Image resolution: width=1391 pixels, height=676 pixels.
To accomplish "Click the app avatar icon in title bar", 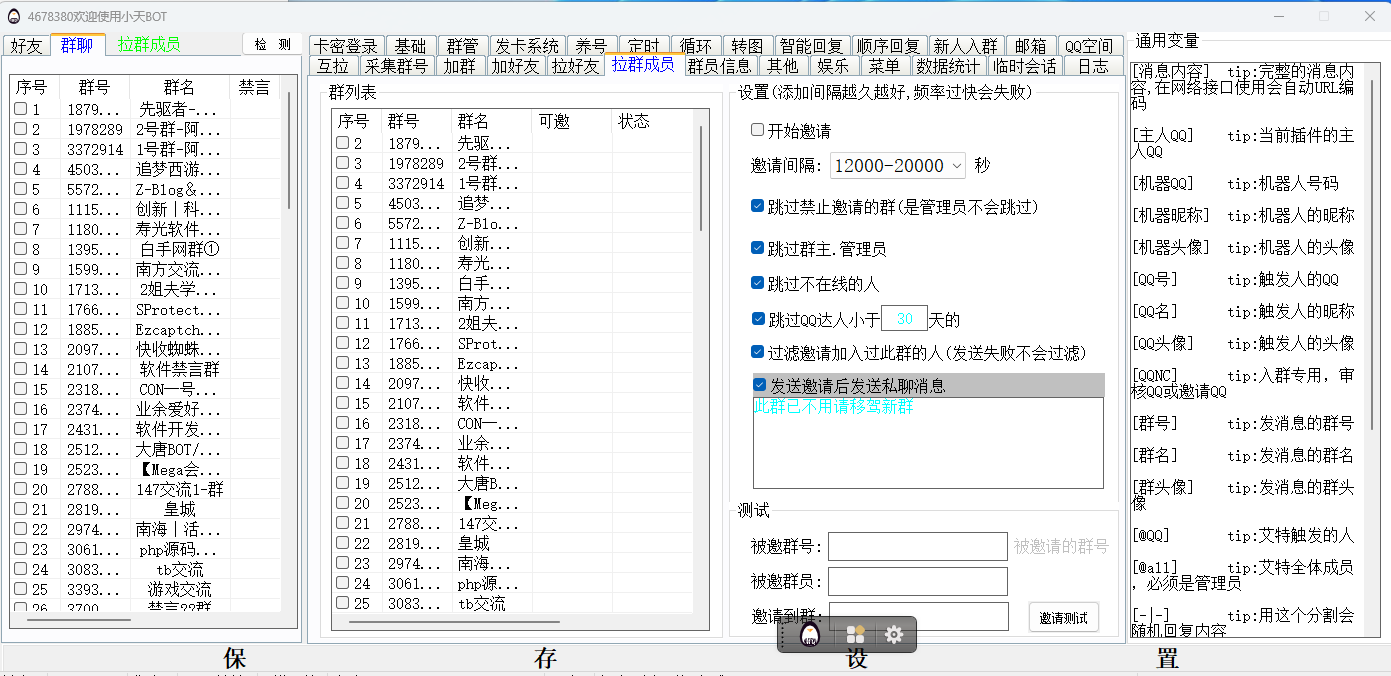I will pyautogui.click(x=14, y=16).
